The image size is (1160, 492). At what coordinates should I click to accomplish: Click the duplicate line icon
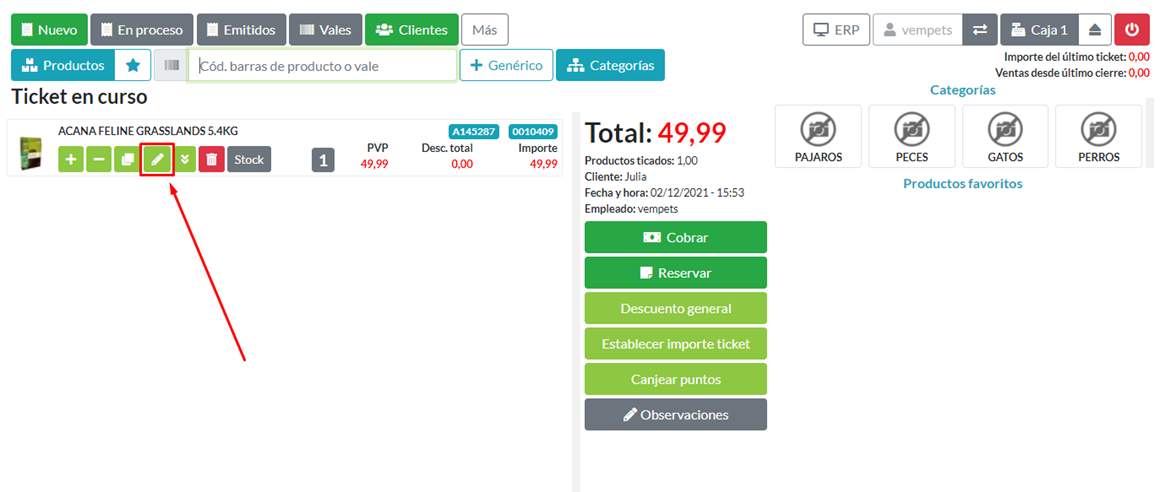127,160
